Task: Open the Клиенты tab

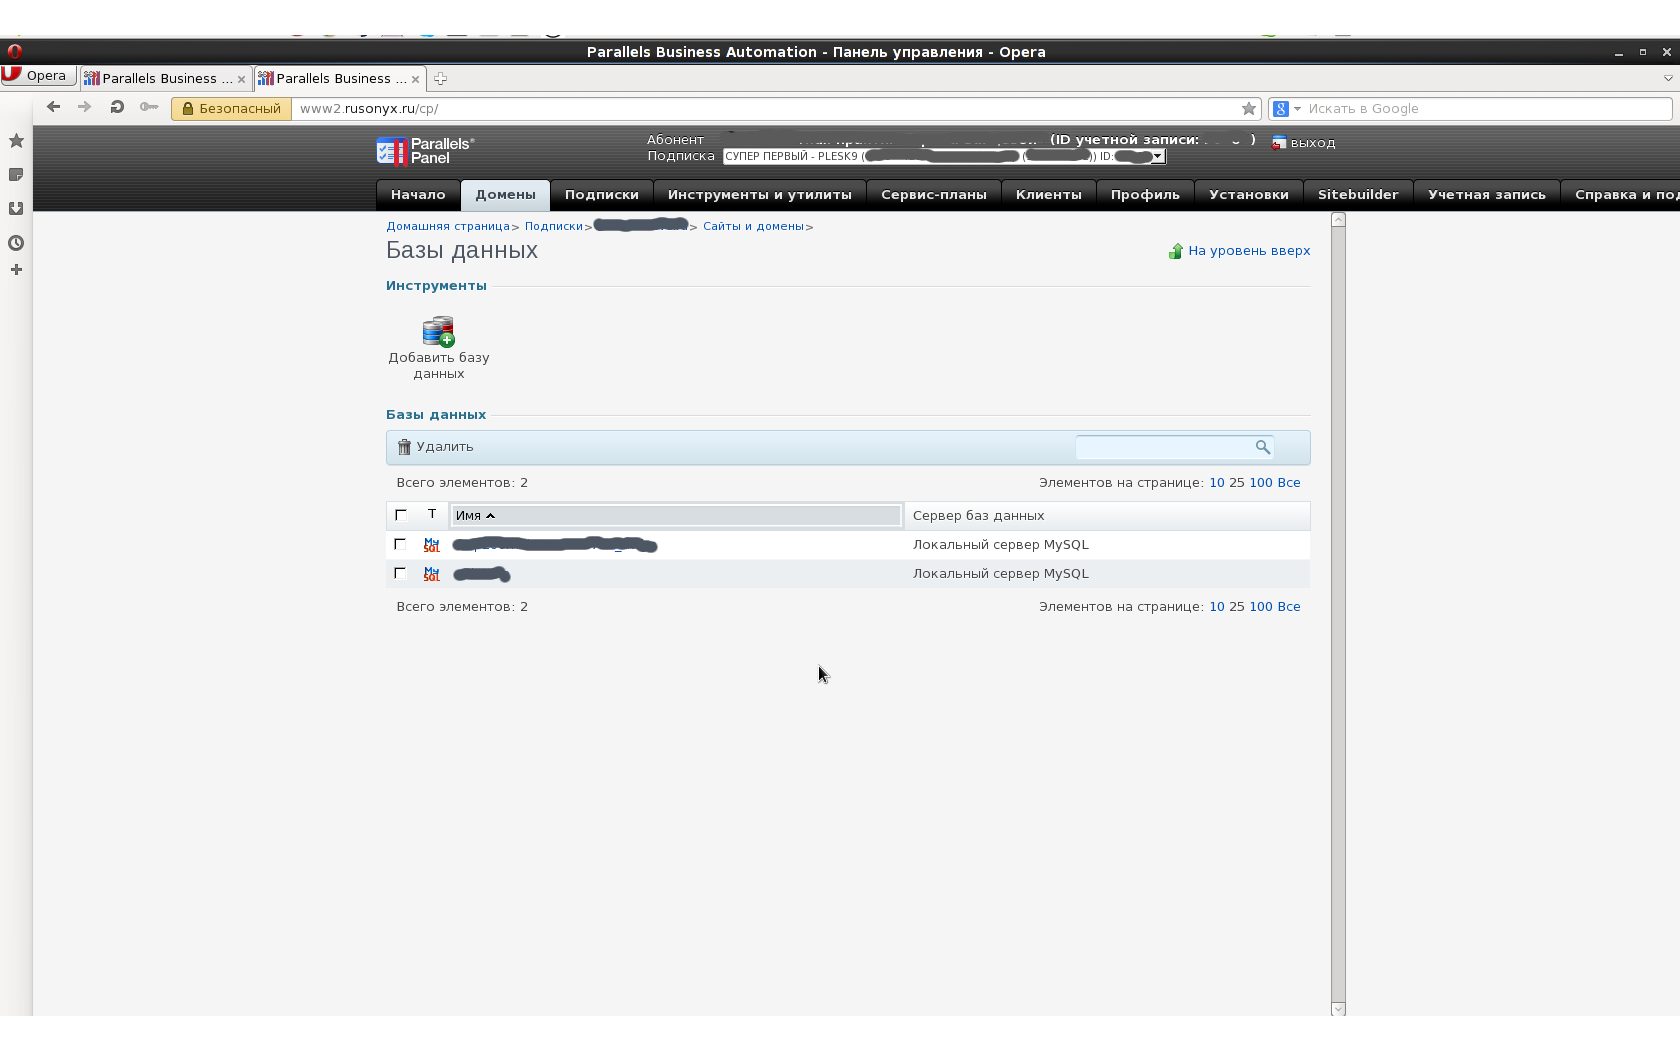Action: [x=1049, y=195]
